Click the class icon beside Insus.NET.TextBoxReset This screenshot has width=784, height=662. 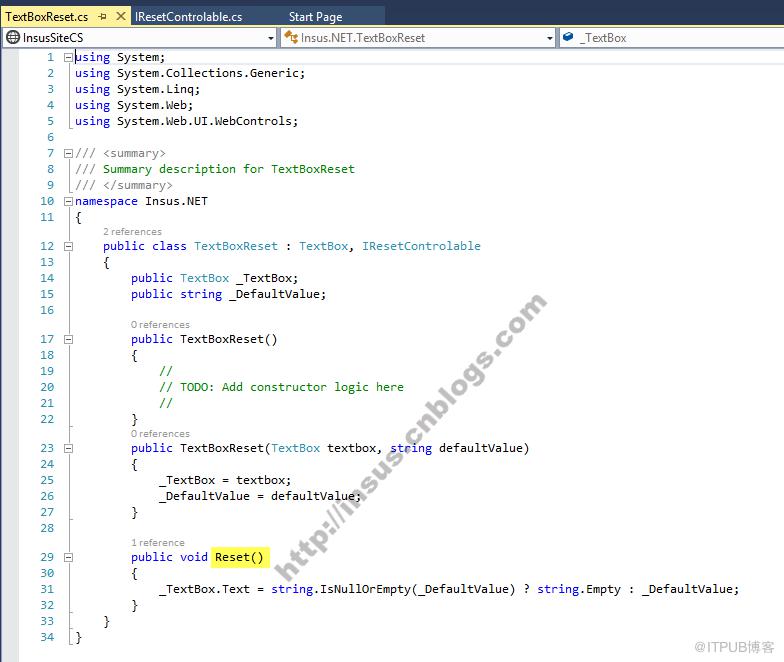[291, 37]
